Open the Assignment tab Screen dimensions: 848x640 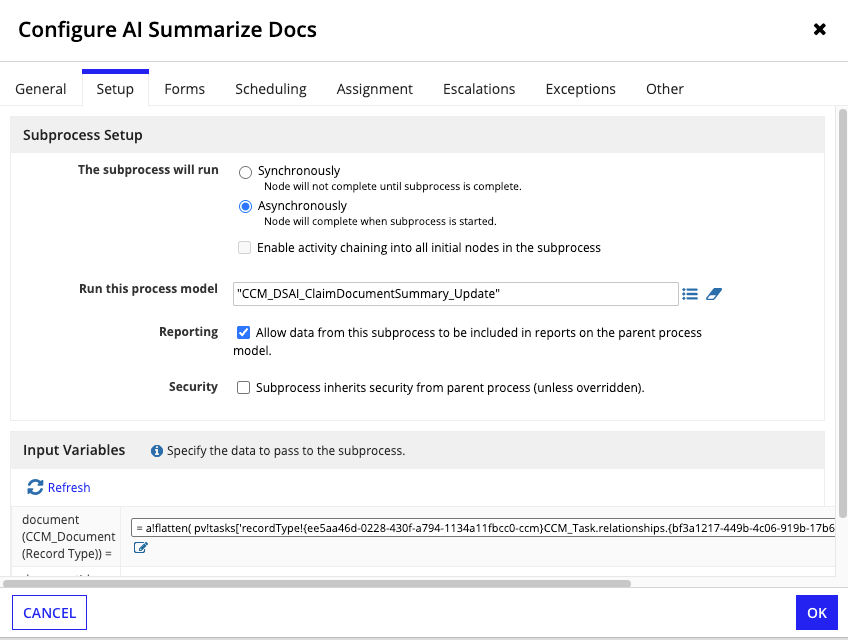point(374,89)
